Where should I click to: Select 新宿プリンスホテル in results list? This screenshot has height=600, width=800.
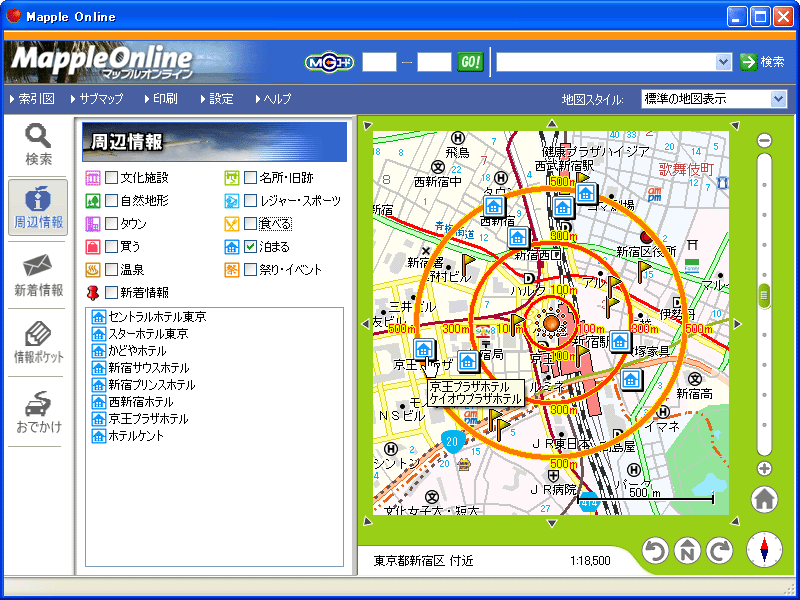coord(143,385)
